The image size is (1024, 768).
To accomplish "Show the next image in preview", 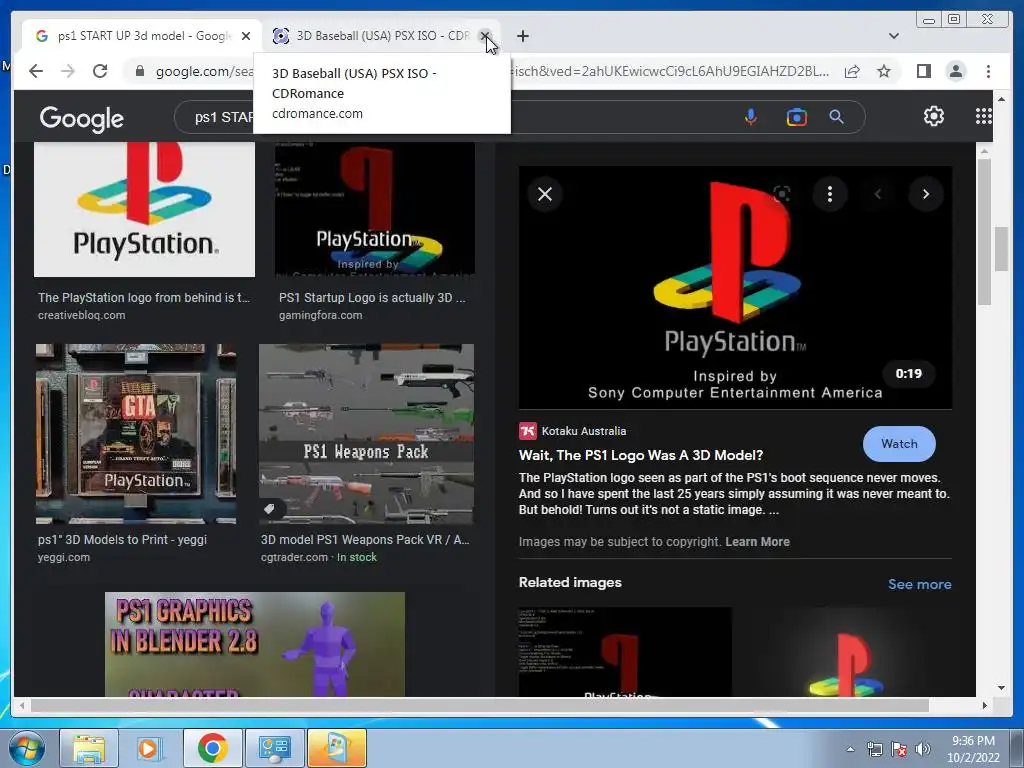I will (925, 194).
